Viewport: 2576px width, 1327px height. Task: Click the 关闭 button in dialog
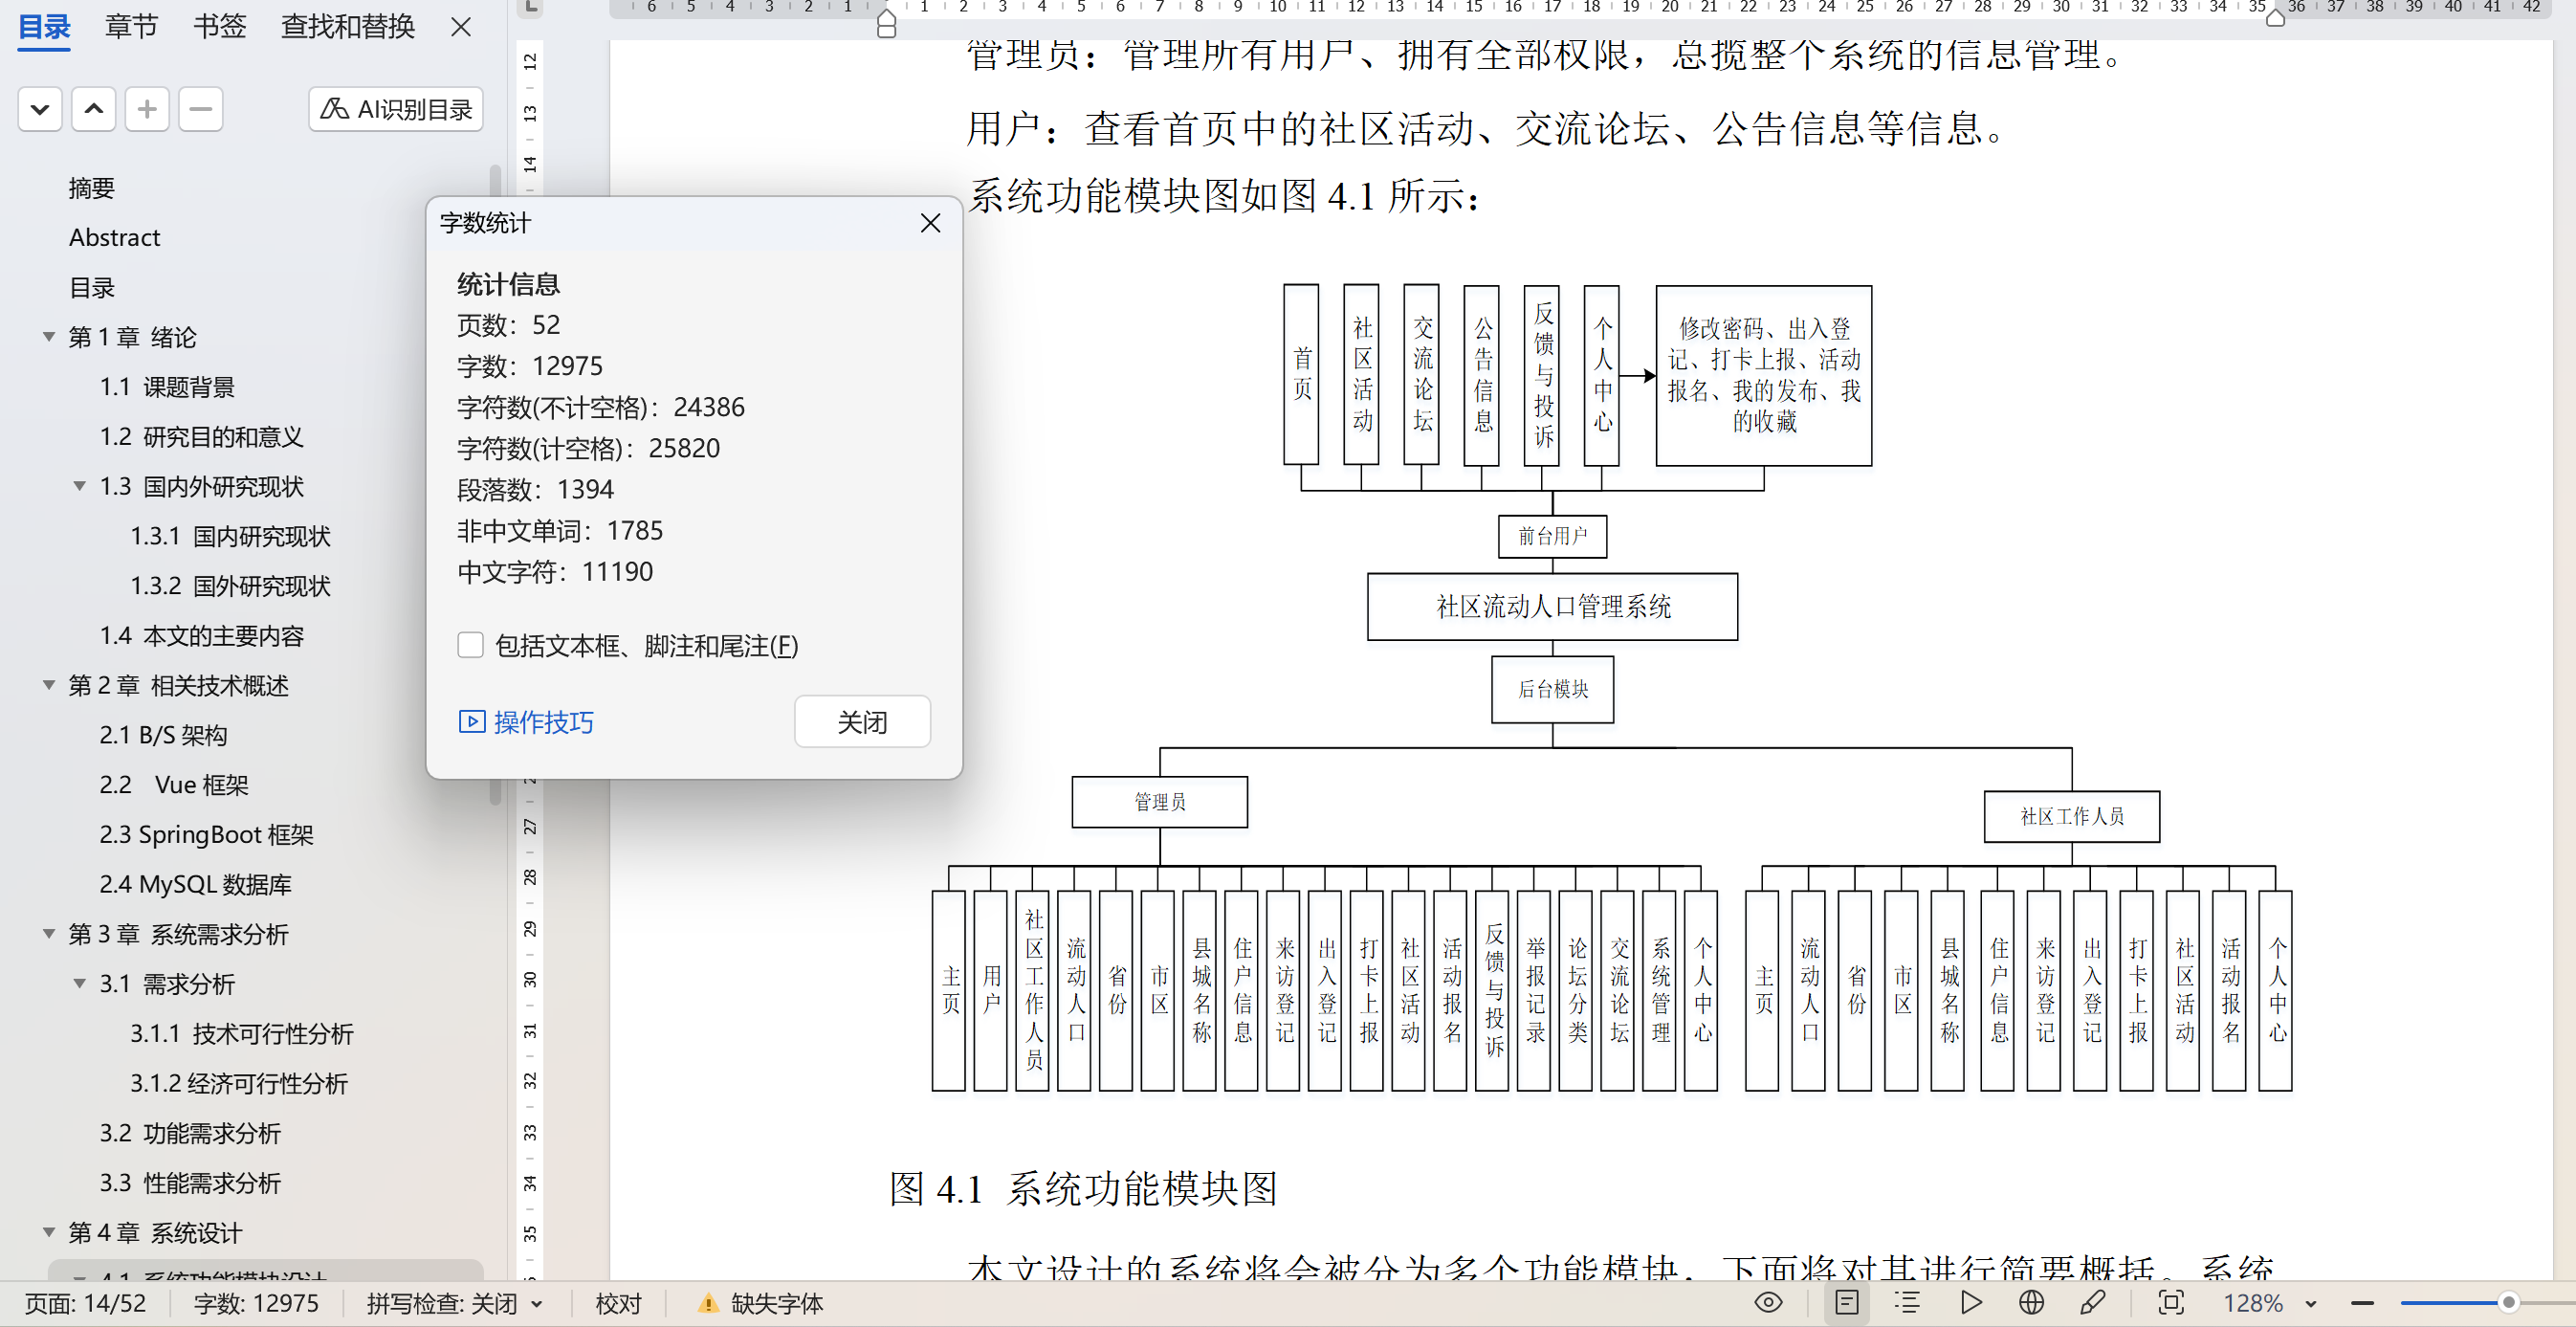click(x=861, y=721)
